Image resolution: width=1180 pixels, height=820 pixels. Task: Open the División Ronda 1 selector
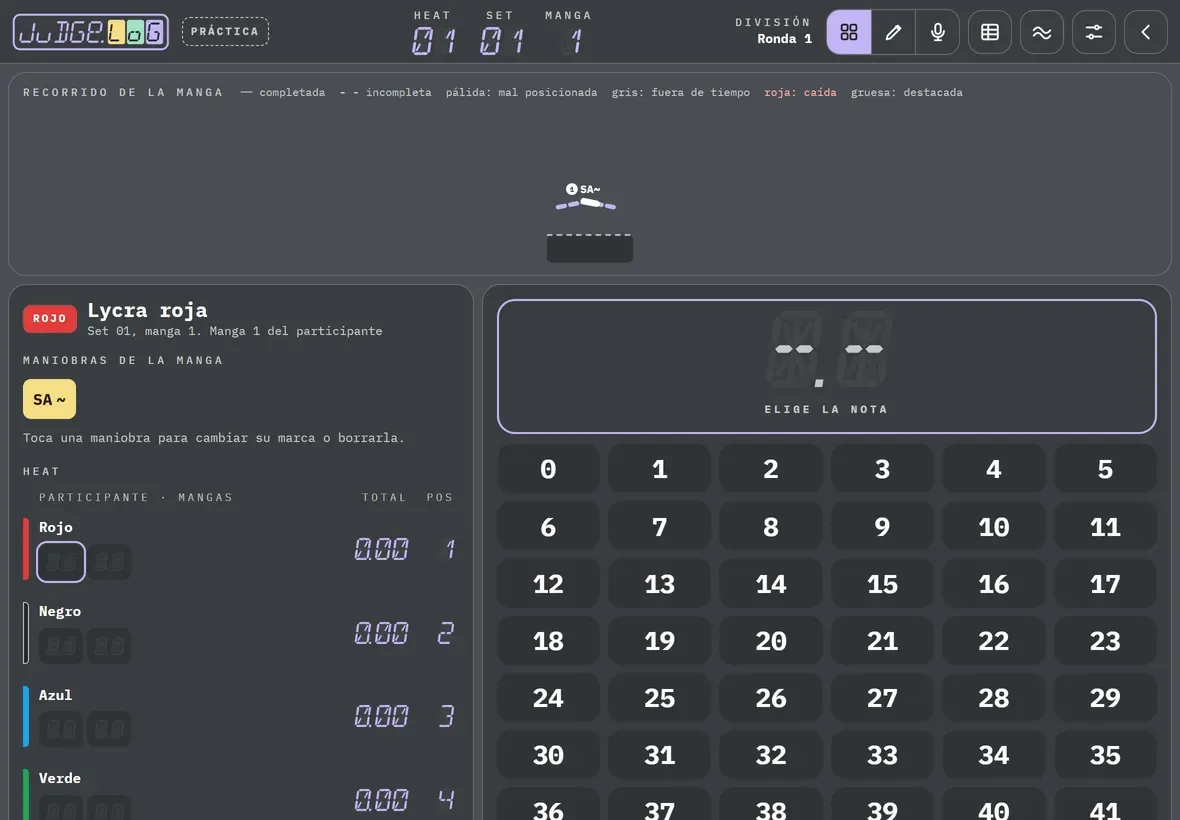click(774, 31)
